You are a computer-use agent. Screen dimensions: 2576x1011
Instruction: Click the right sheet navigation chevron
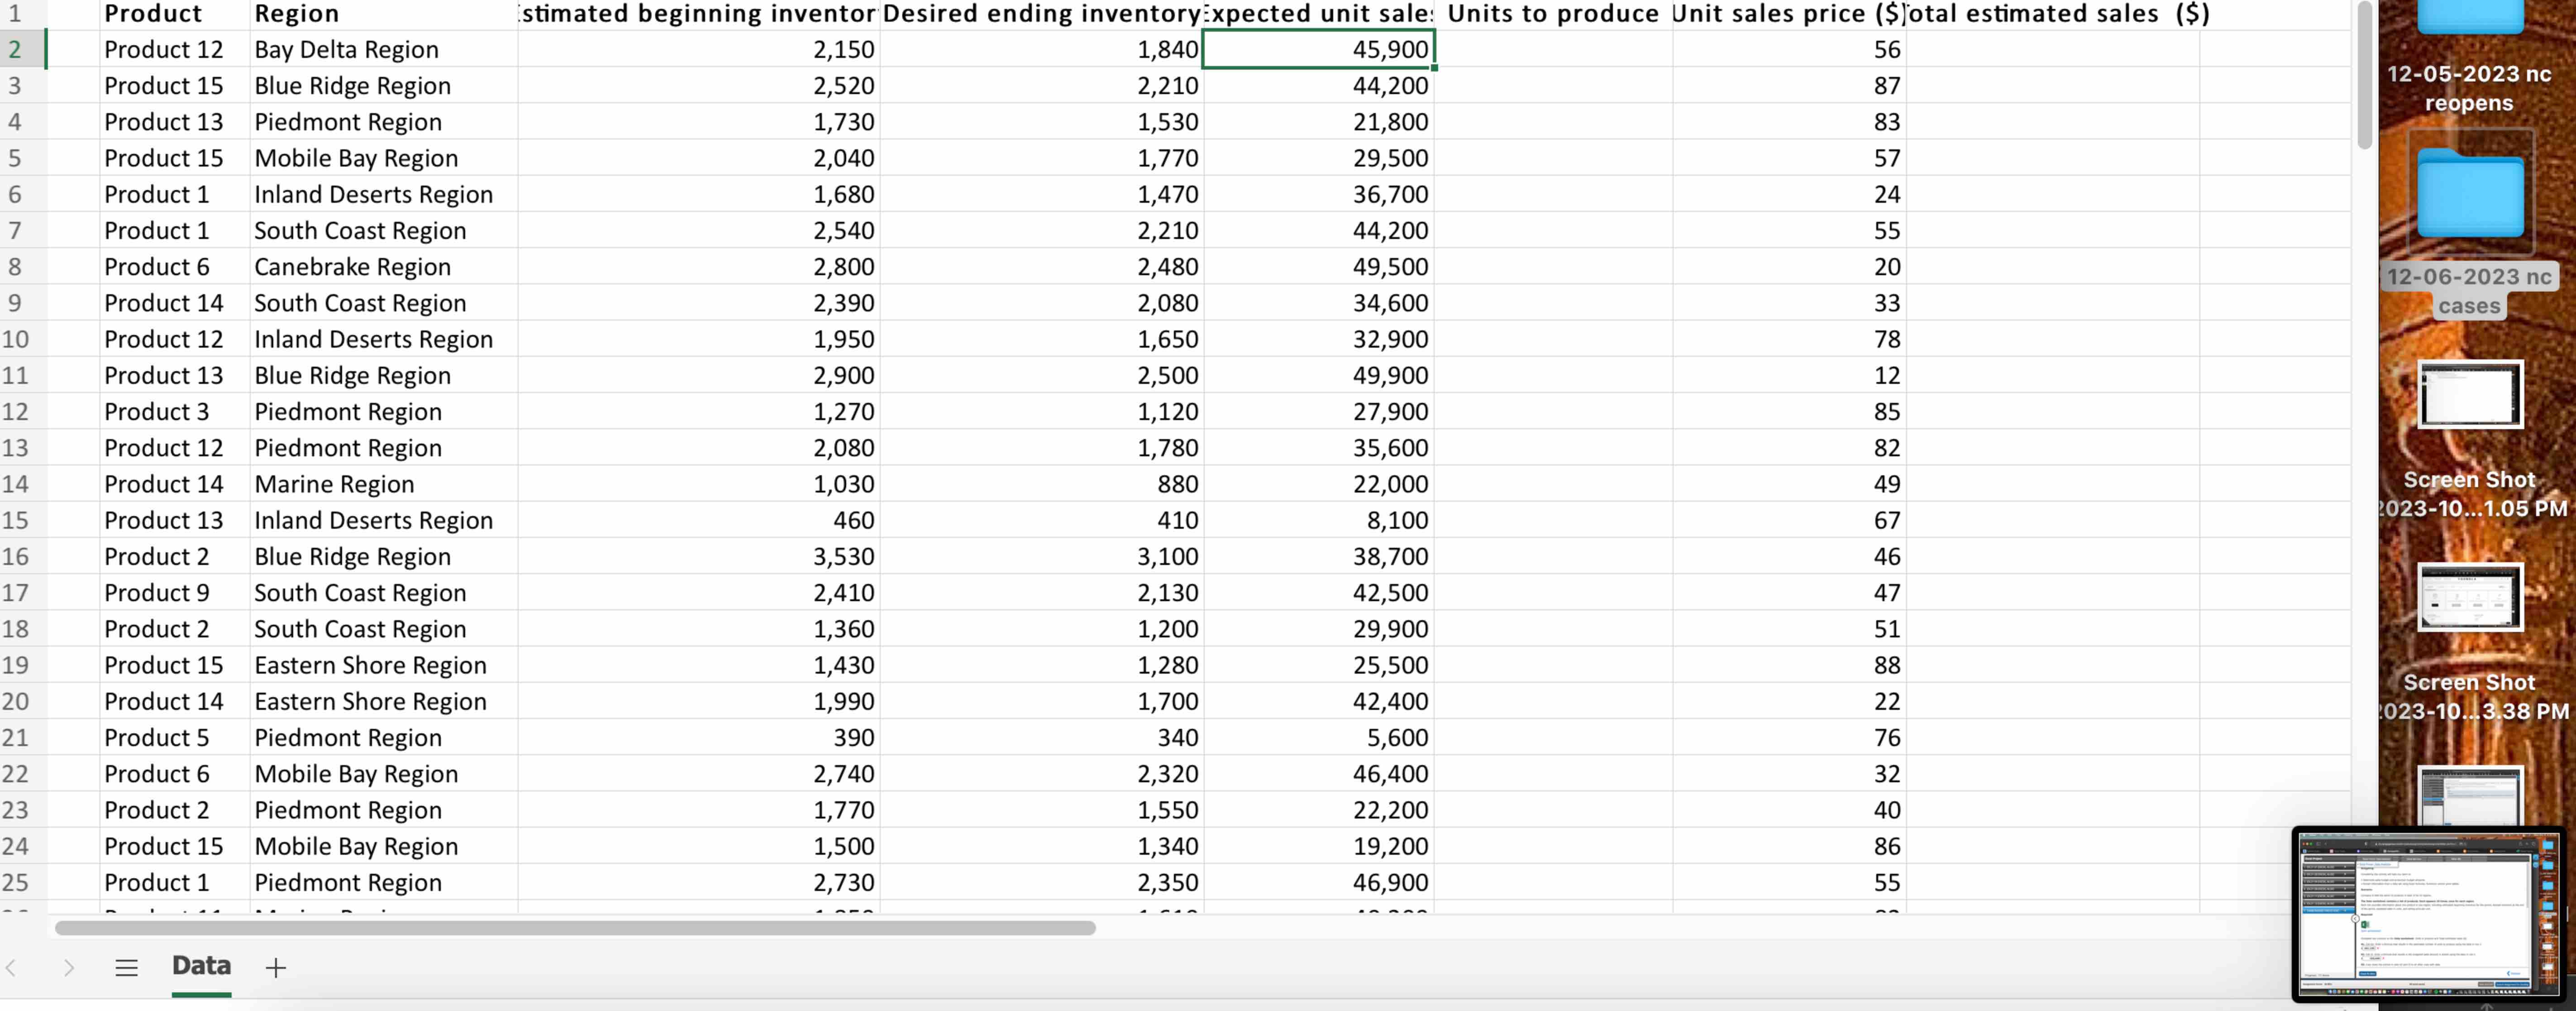coord(68,967)
